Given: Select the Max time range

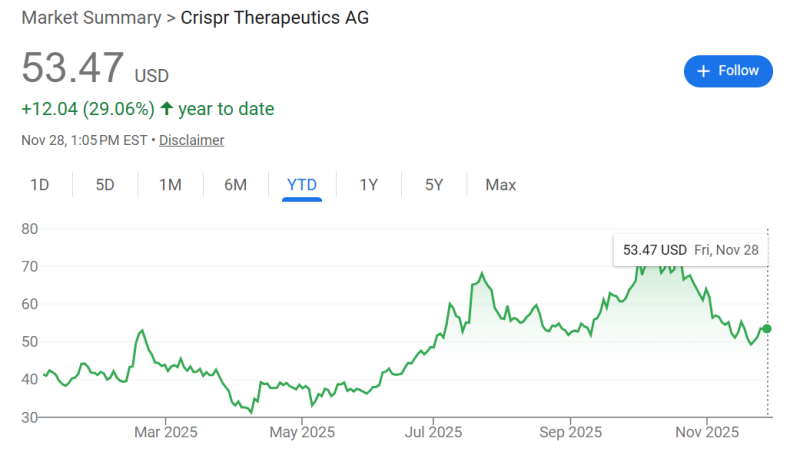Looking at the screenshot, I should [x=501, y=184].
